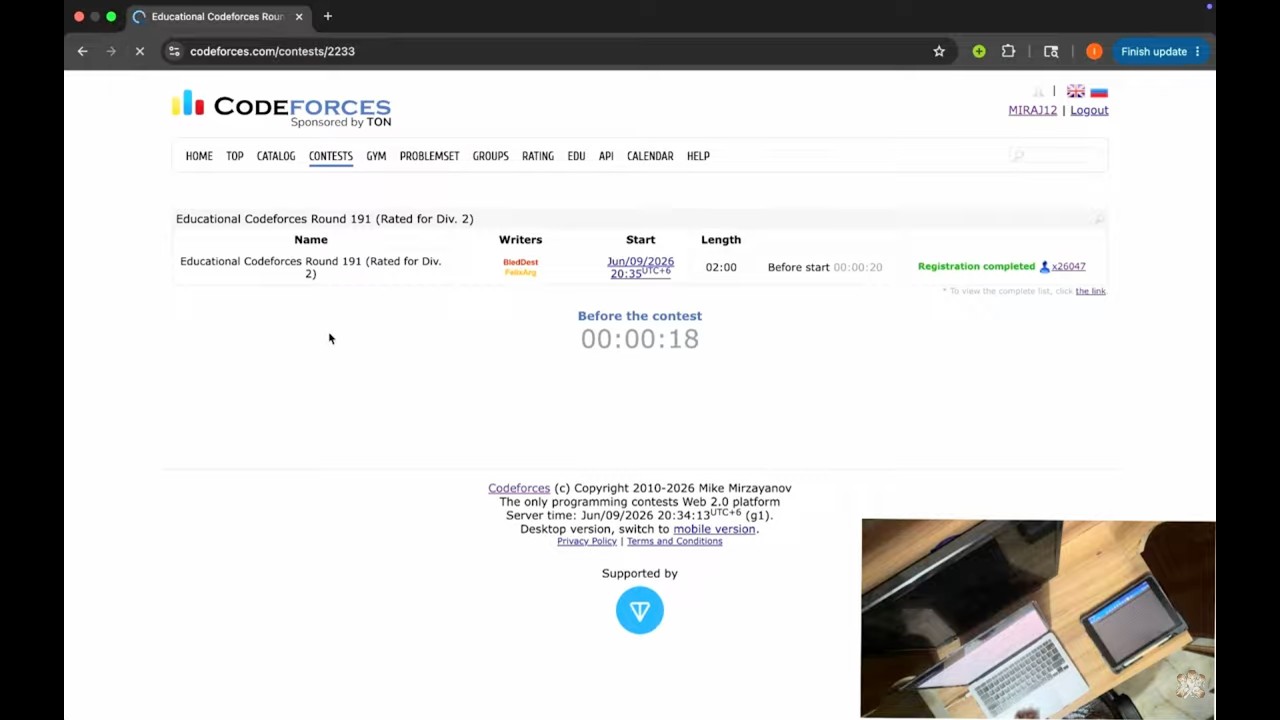The height and width of the screenshot is (720, 1280).
Task: Open the CALENDAR menu item
Action: pos(650,156)
